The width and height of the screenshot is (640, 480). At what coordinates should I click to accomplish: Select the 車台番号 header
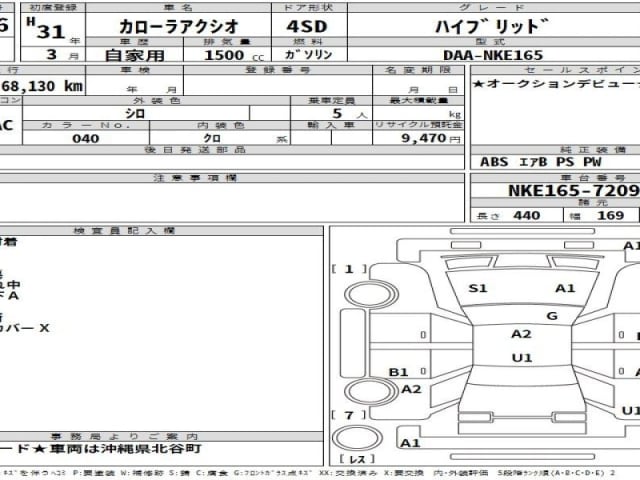[555, 178]
